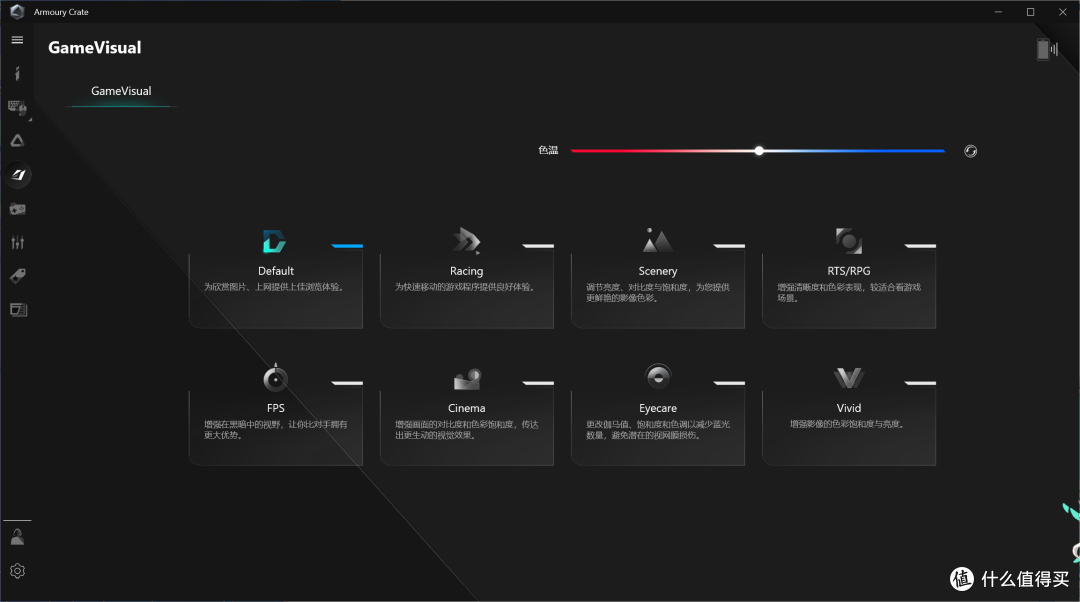Click the Eyecare eye icon
The image size is (1080, 602).
(x=658, y=377)
